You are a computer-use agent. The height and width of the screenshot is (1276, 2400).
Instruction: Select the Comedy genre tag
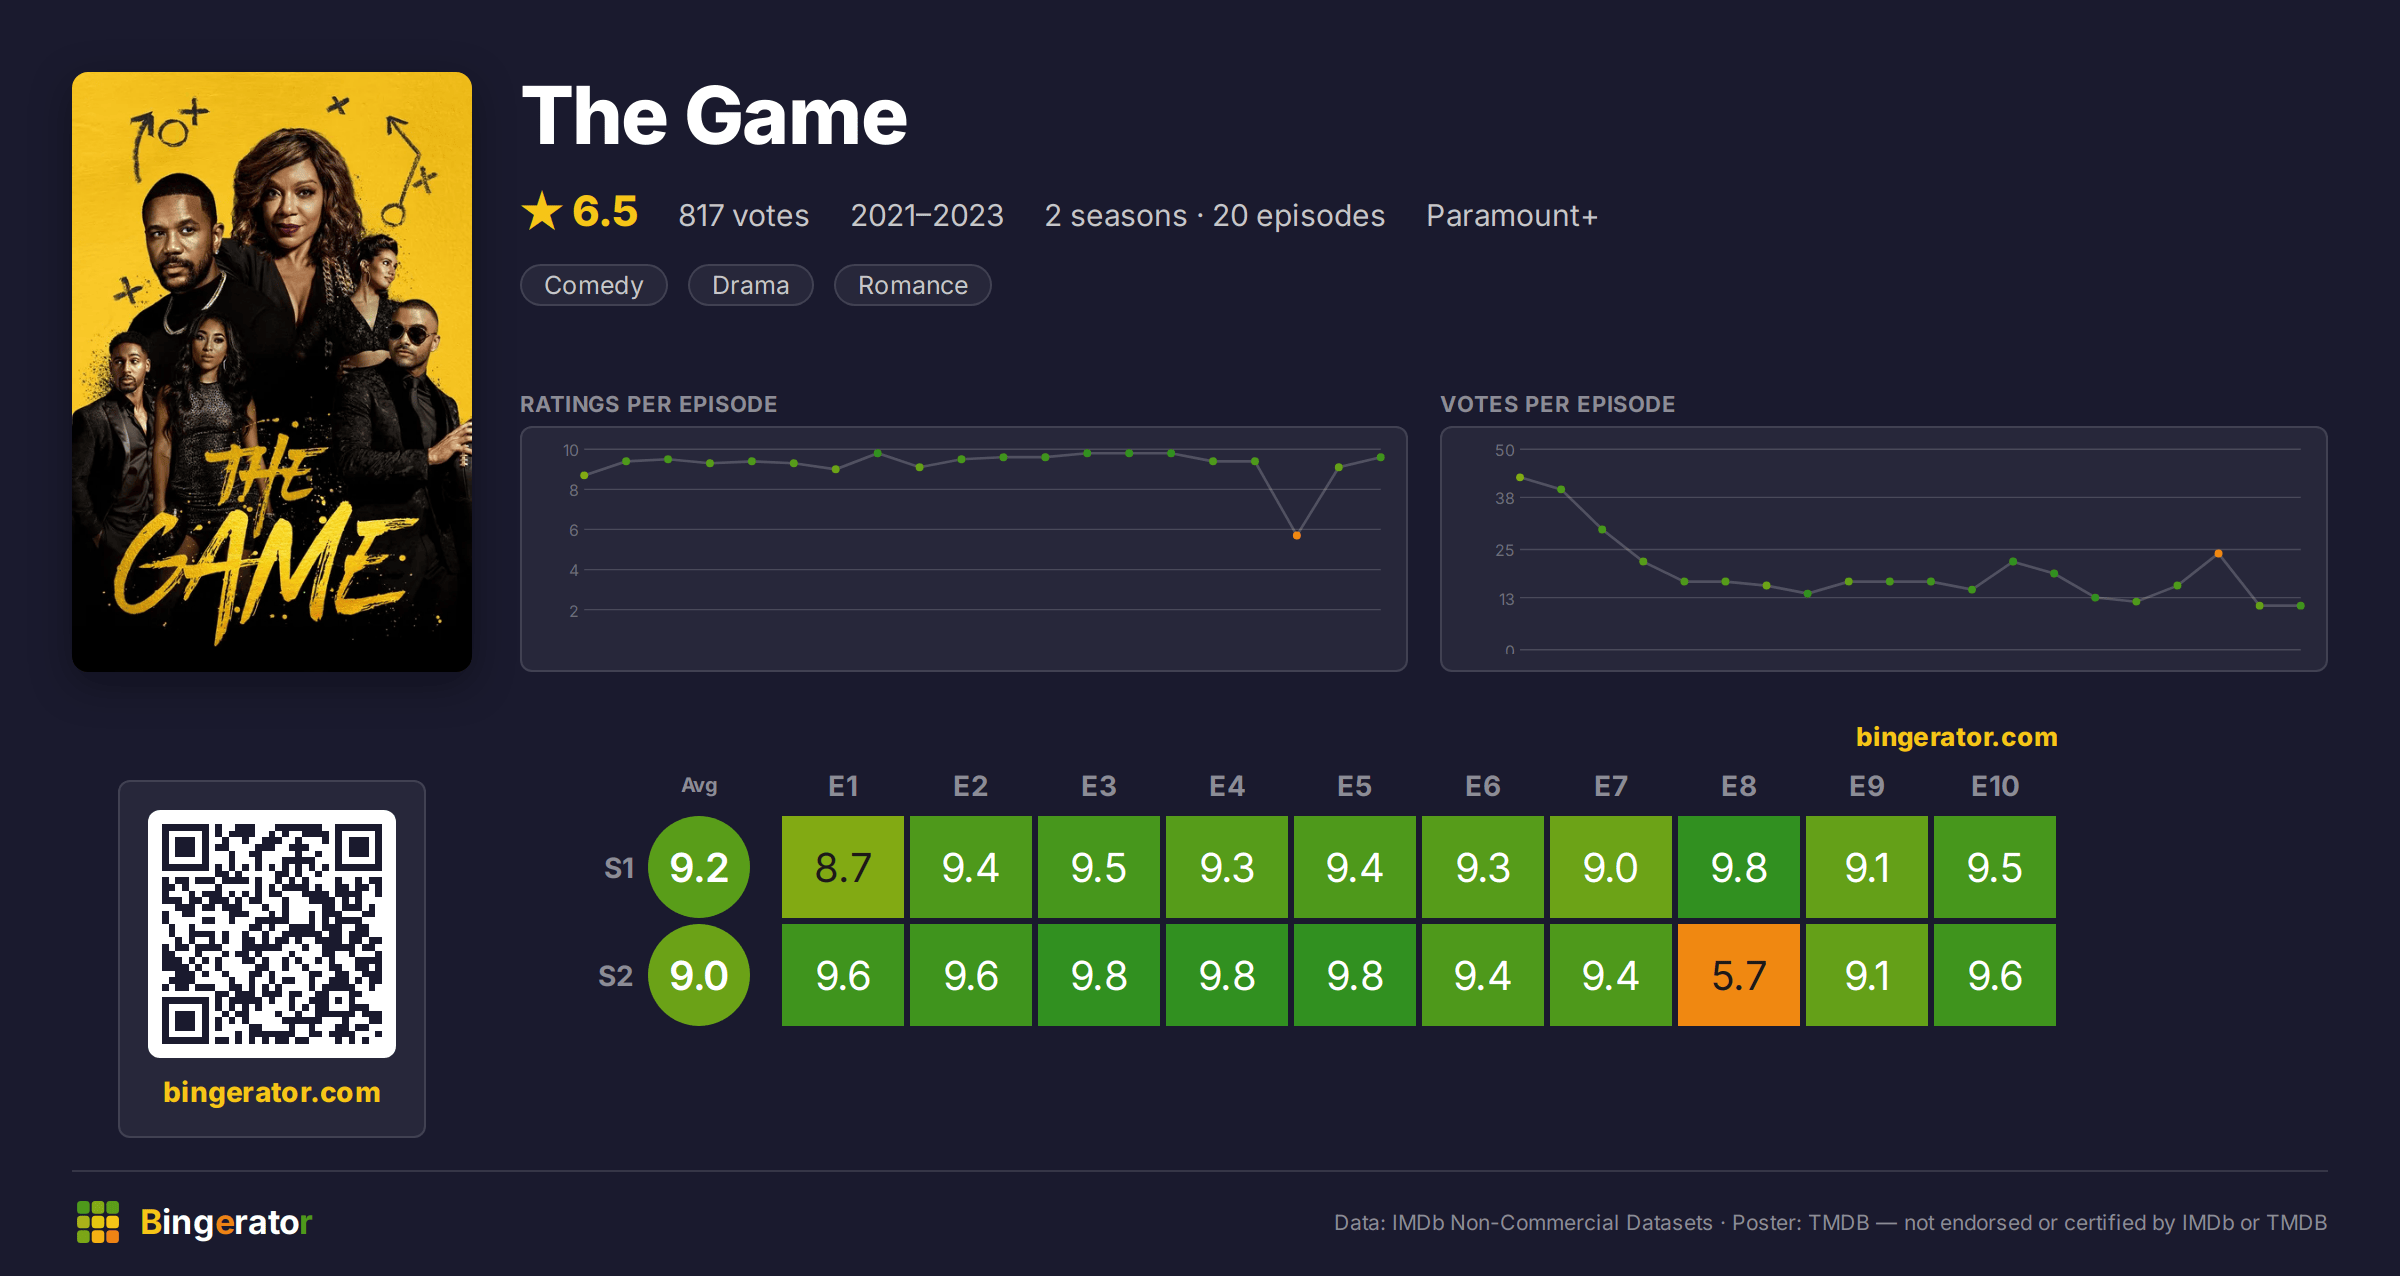[x=594, y=285]
